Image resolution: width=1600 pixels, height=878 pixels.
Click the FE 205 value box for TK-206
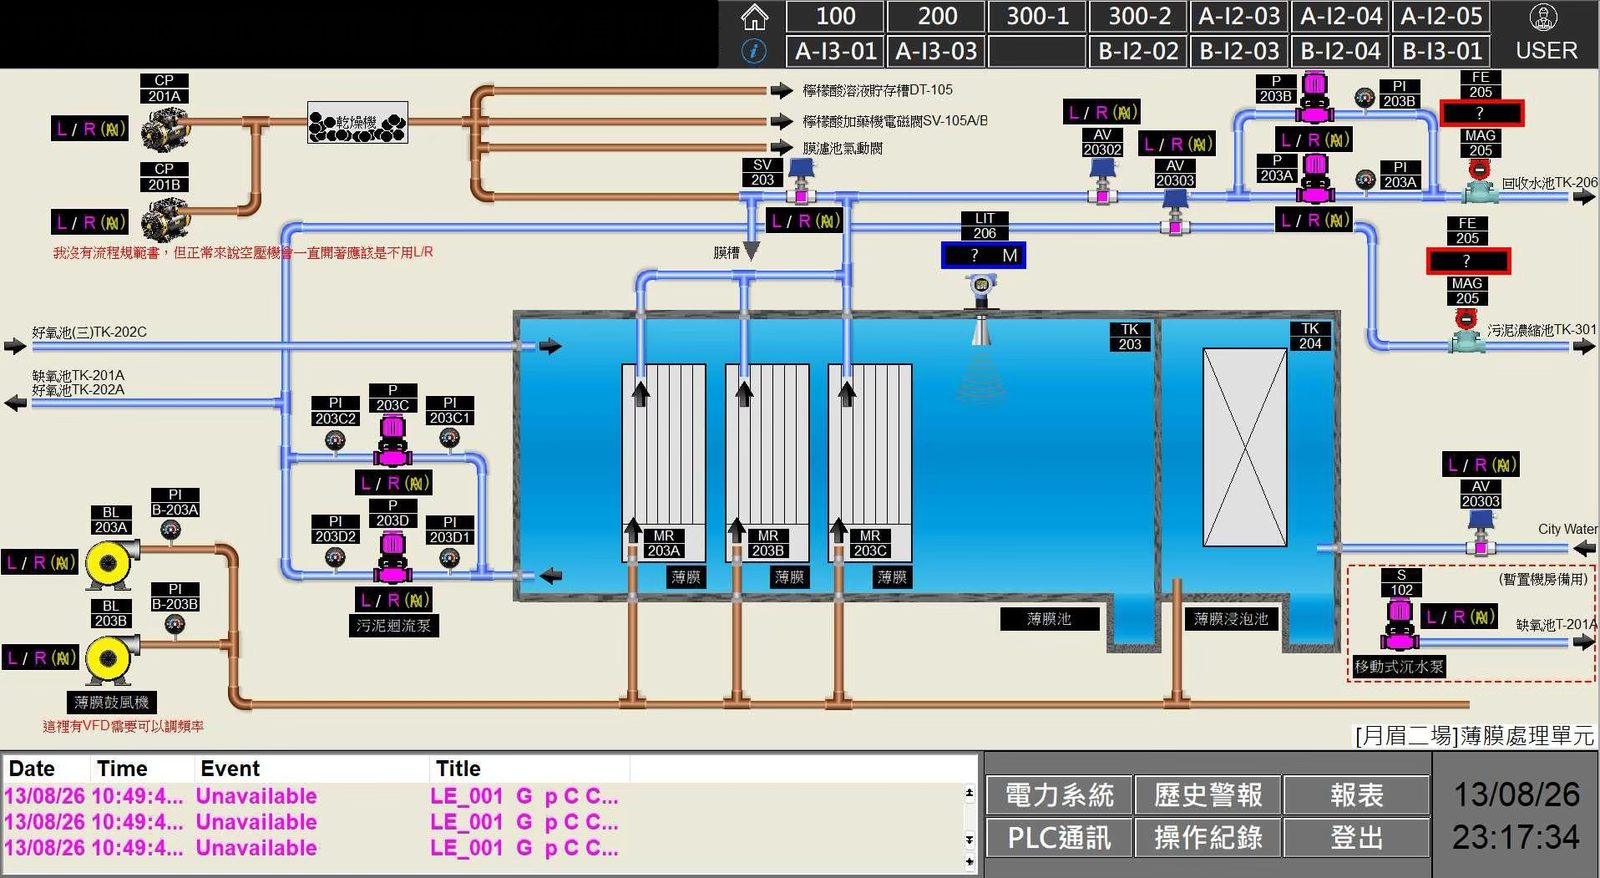click(x=1481, y=113)
